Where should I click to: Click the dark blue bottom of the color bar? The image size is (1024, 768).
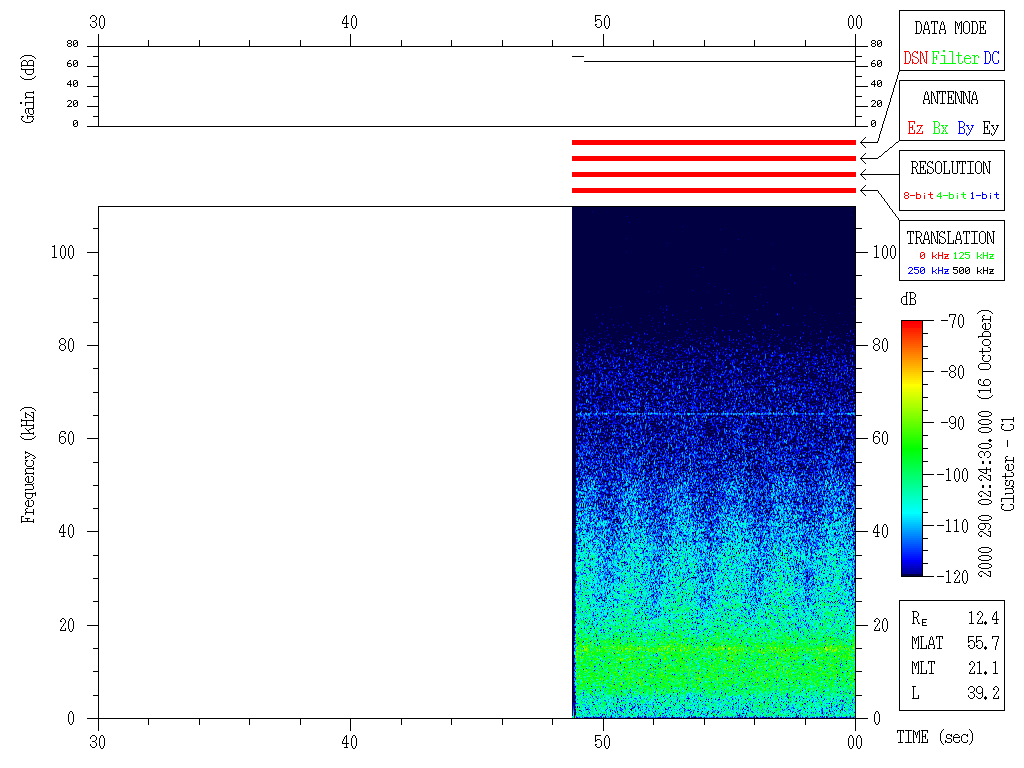pos(913,570)
